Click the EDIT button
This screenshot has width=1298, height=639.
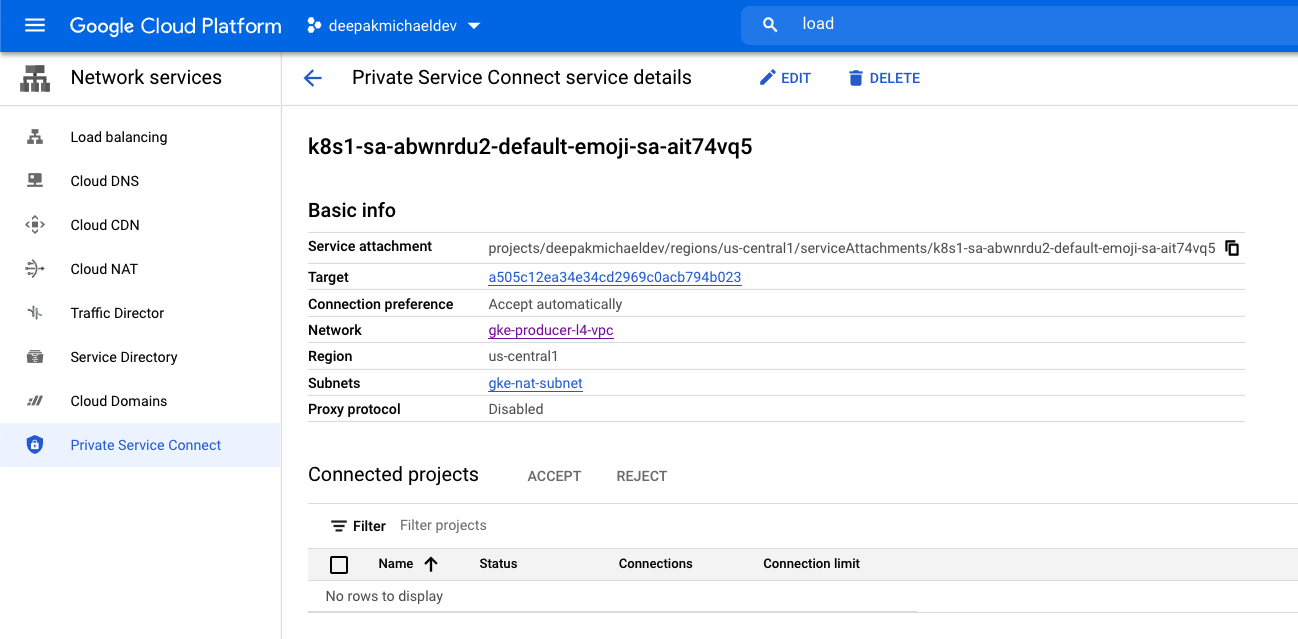pos(785,78)
